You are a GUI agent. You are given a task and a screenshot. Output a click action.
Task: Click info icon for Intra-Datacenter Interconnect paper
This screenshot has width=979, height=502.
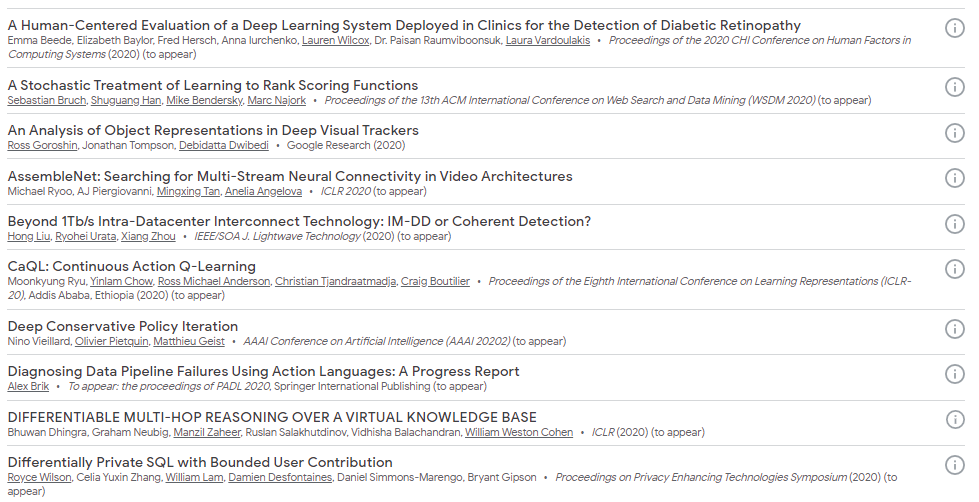954,223
